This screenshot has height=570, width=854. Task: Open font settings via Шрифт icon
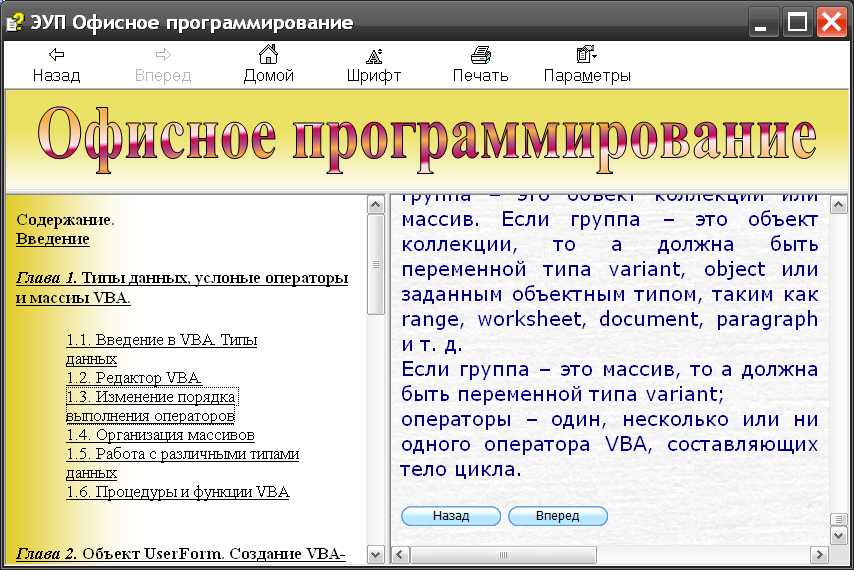[x=374, y=56]
